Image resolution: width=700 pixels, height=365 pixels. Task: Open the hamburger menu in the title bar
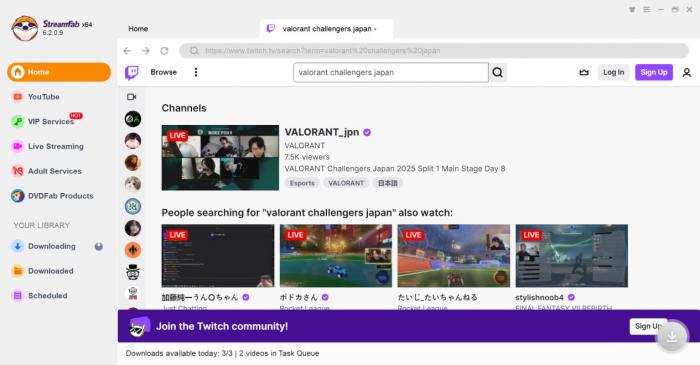point(646,9)
